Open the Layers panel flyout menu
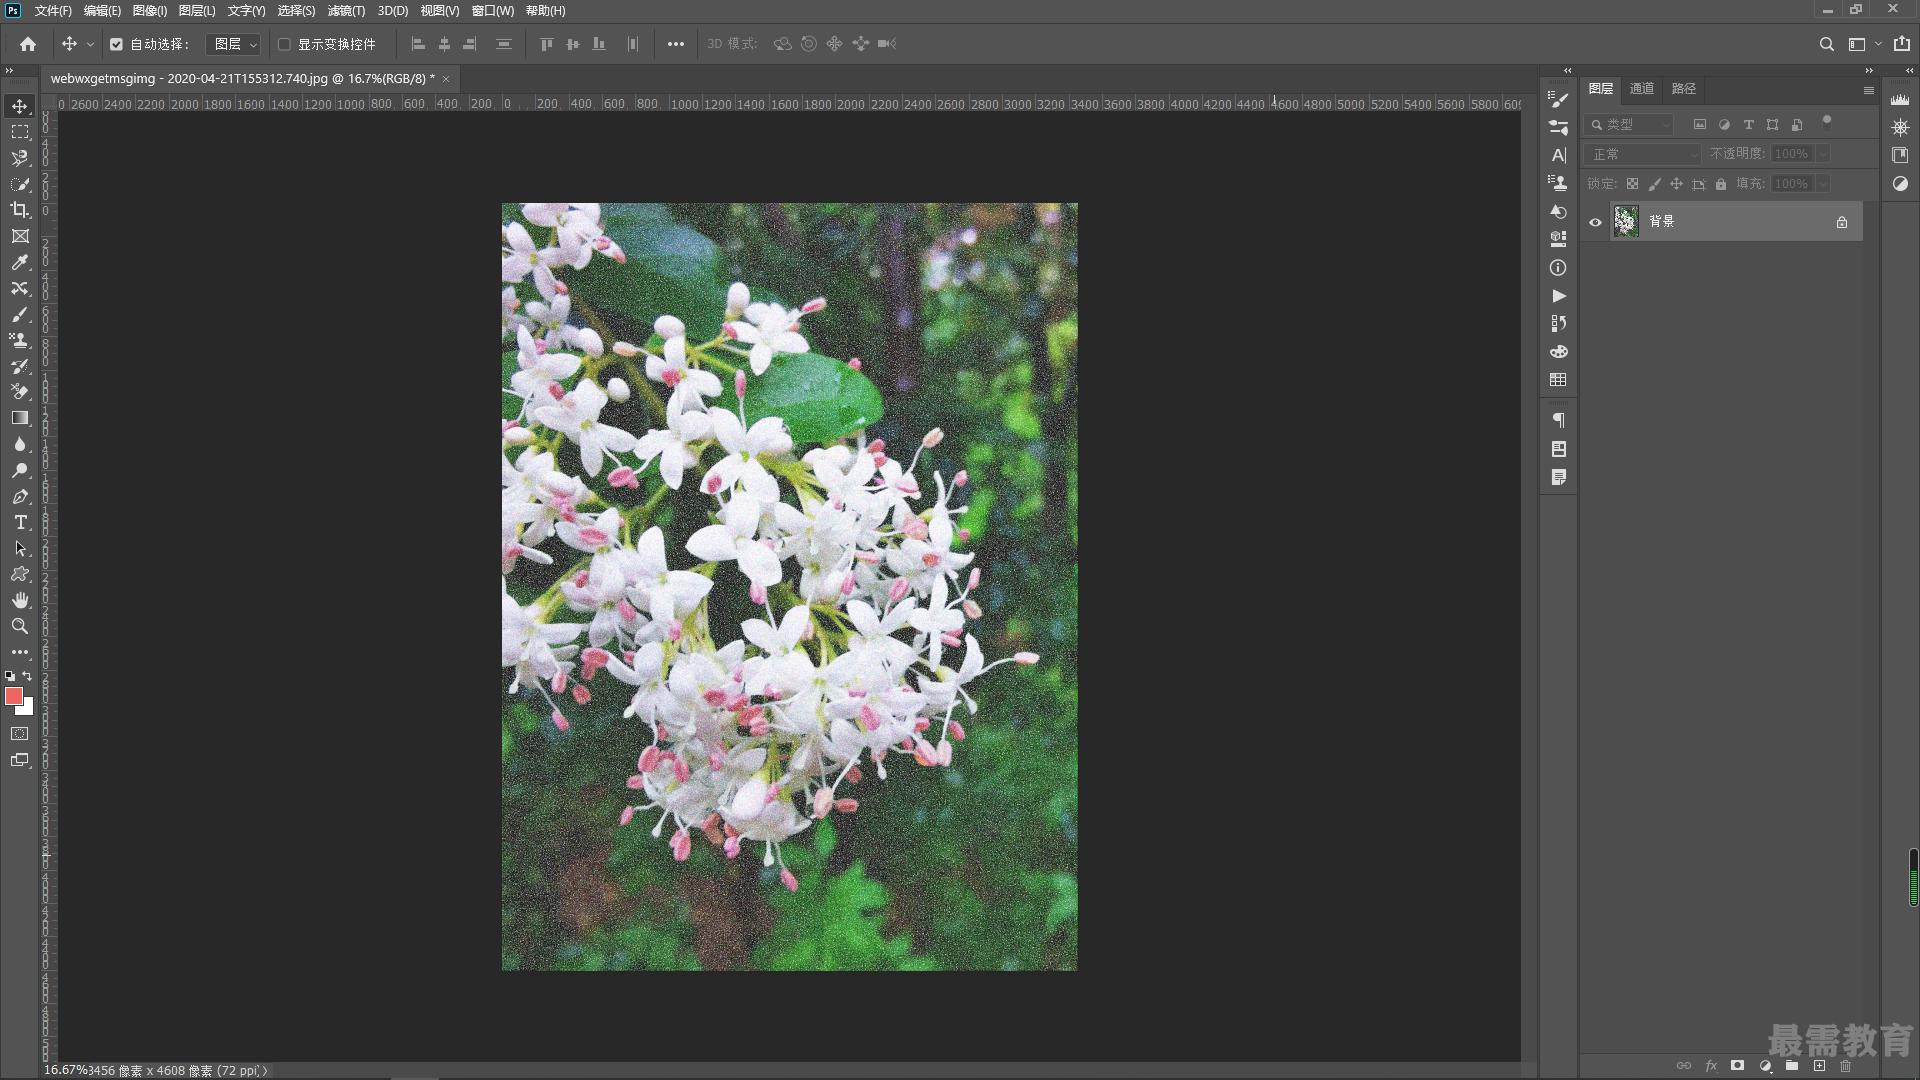Screen dimensions: 1920x1080 (1868, 90)
